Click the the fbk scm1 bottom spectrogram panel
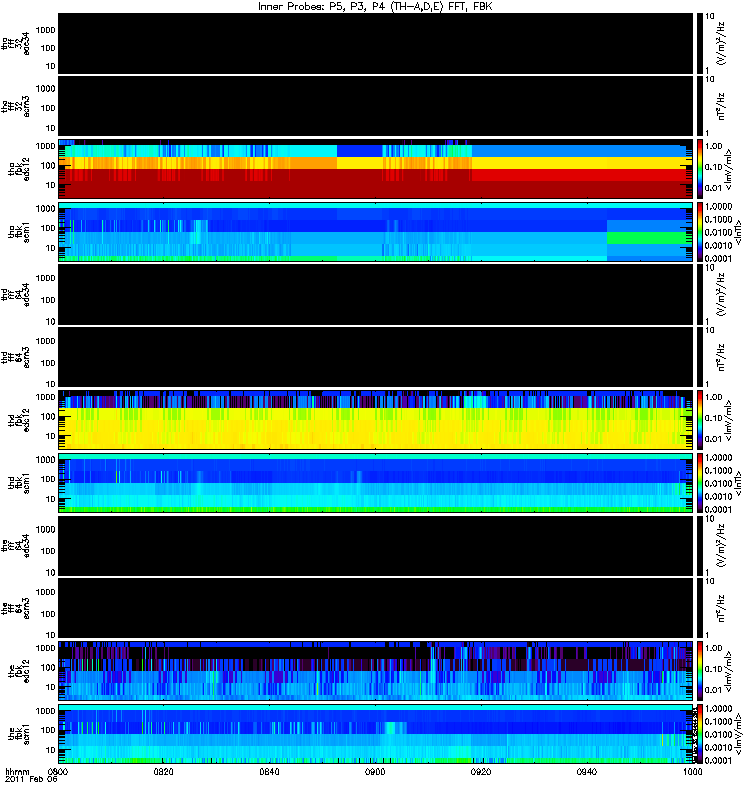The image size is (750, 800). click(375, 734)
